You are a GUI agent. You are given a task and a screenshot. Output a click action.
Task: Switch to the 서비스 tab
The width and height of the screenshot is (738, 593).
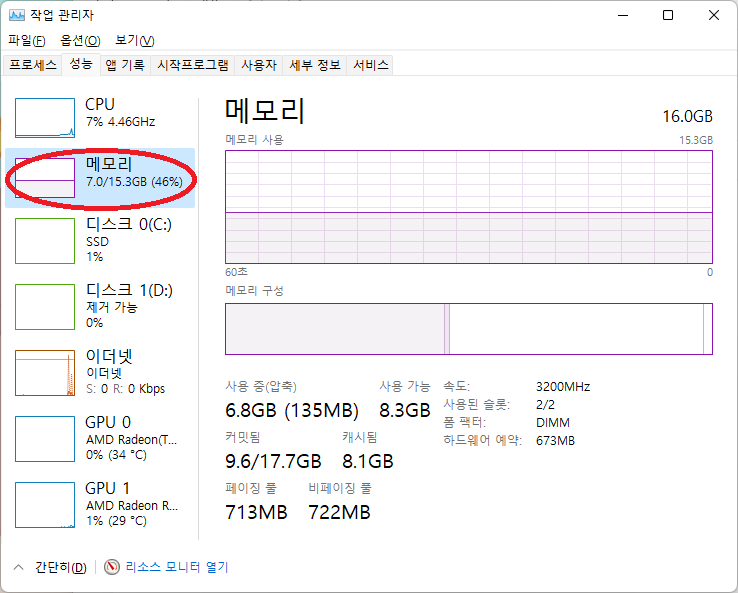tap(371, 65)
